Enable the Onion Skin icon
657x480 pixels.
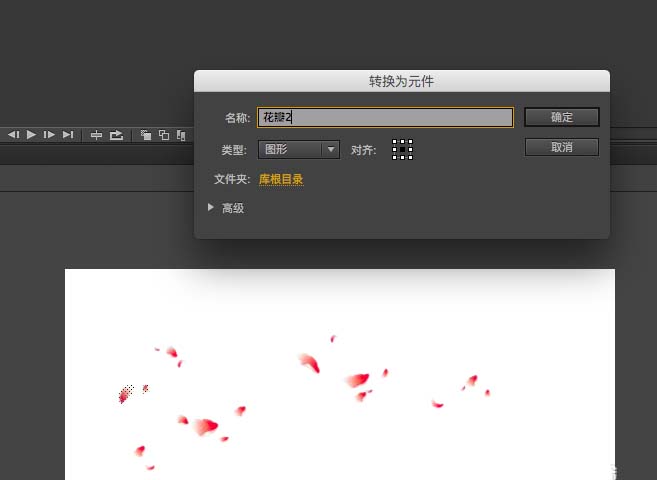pos(146,135)
